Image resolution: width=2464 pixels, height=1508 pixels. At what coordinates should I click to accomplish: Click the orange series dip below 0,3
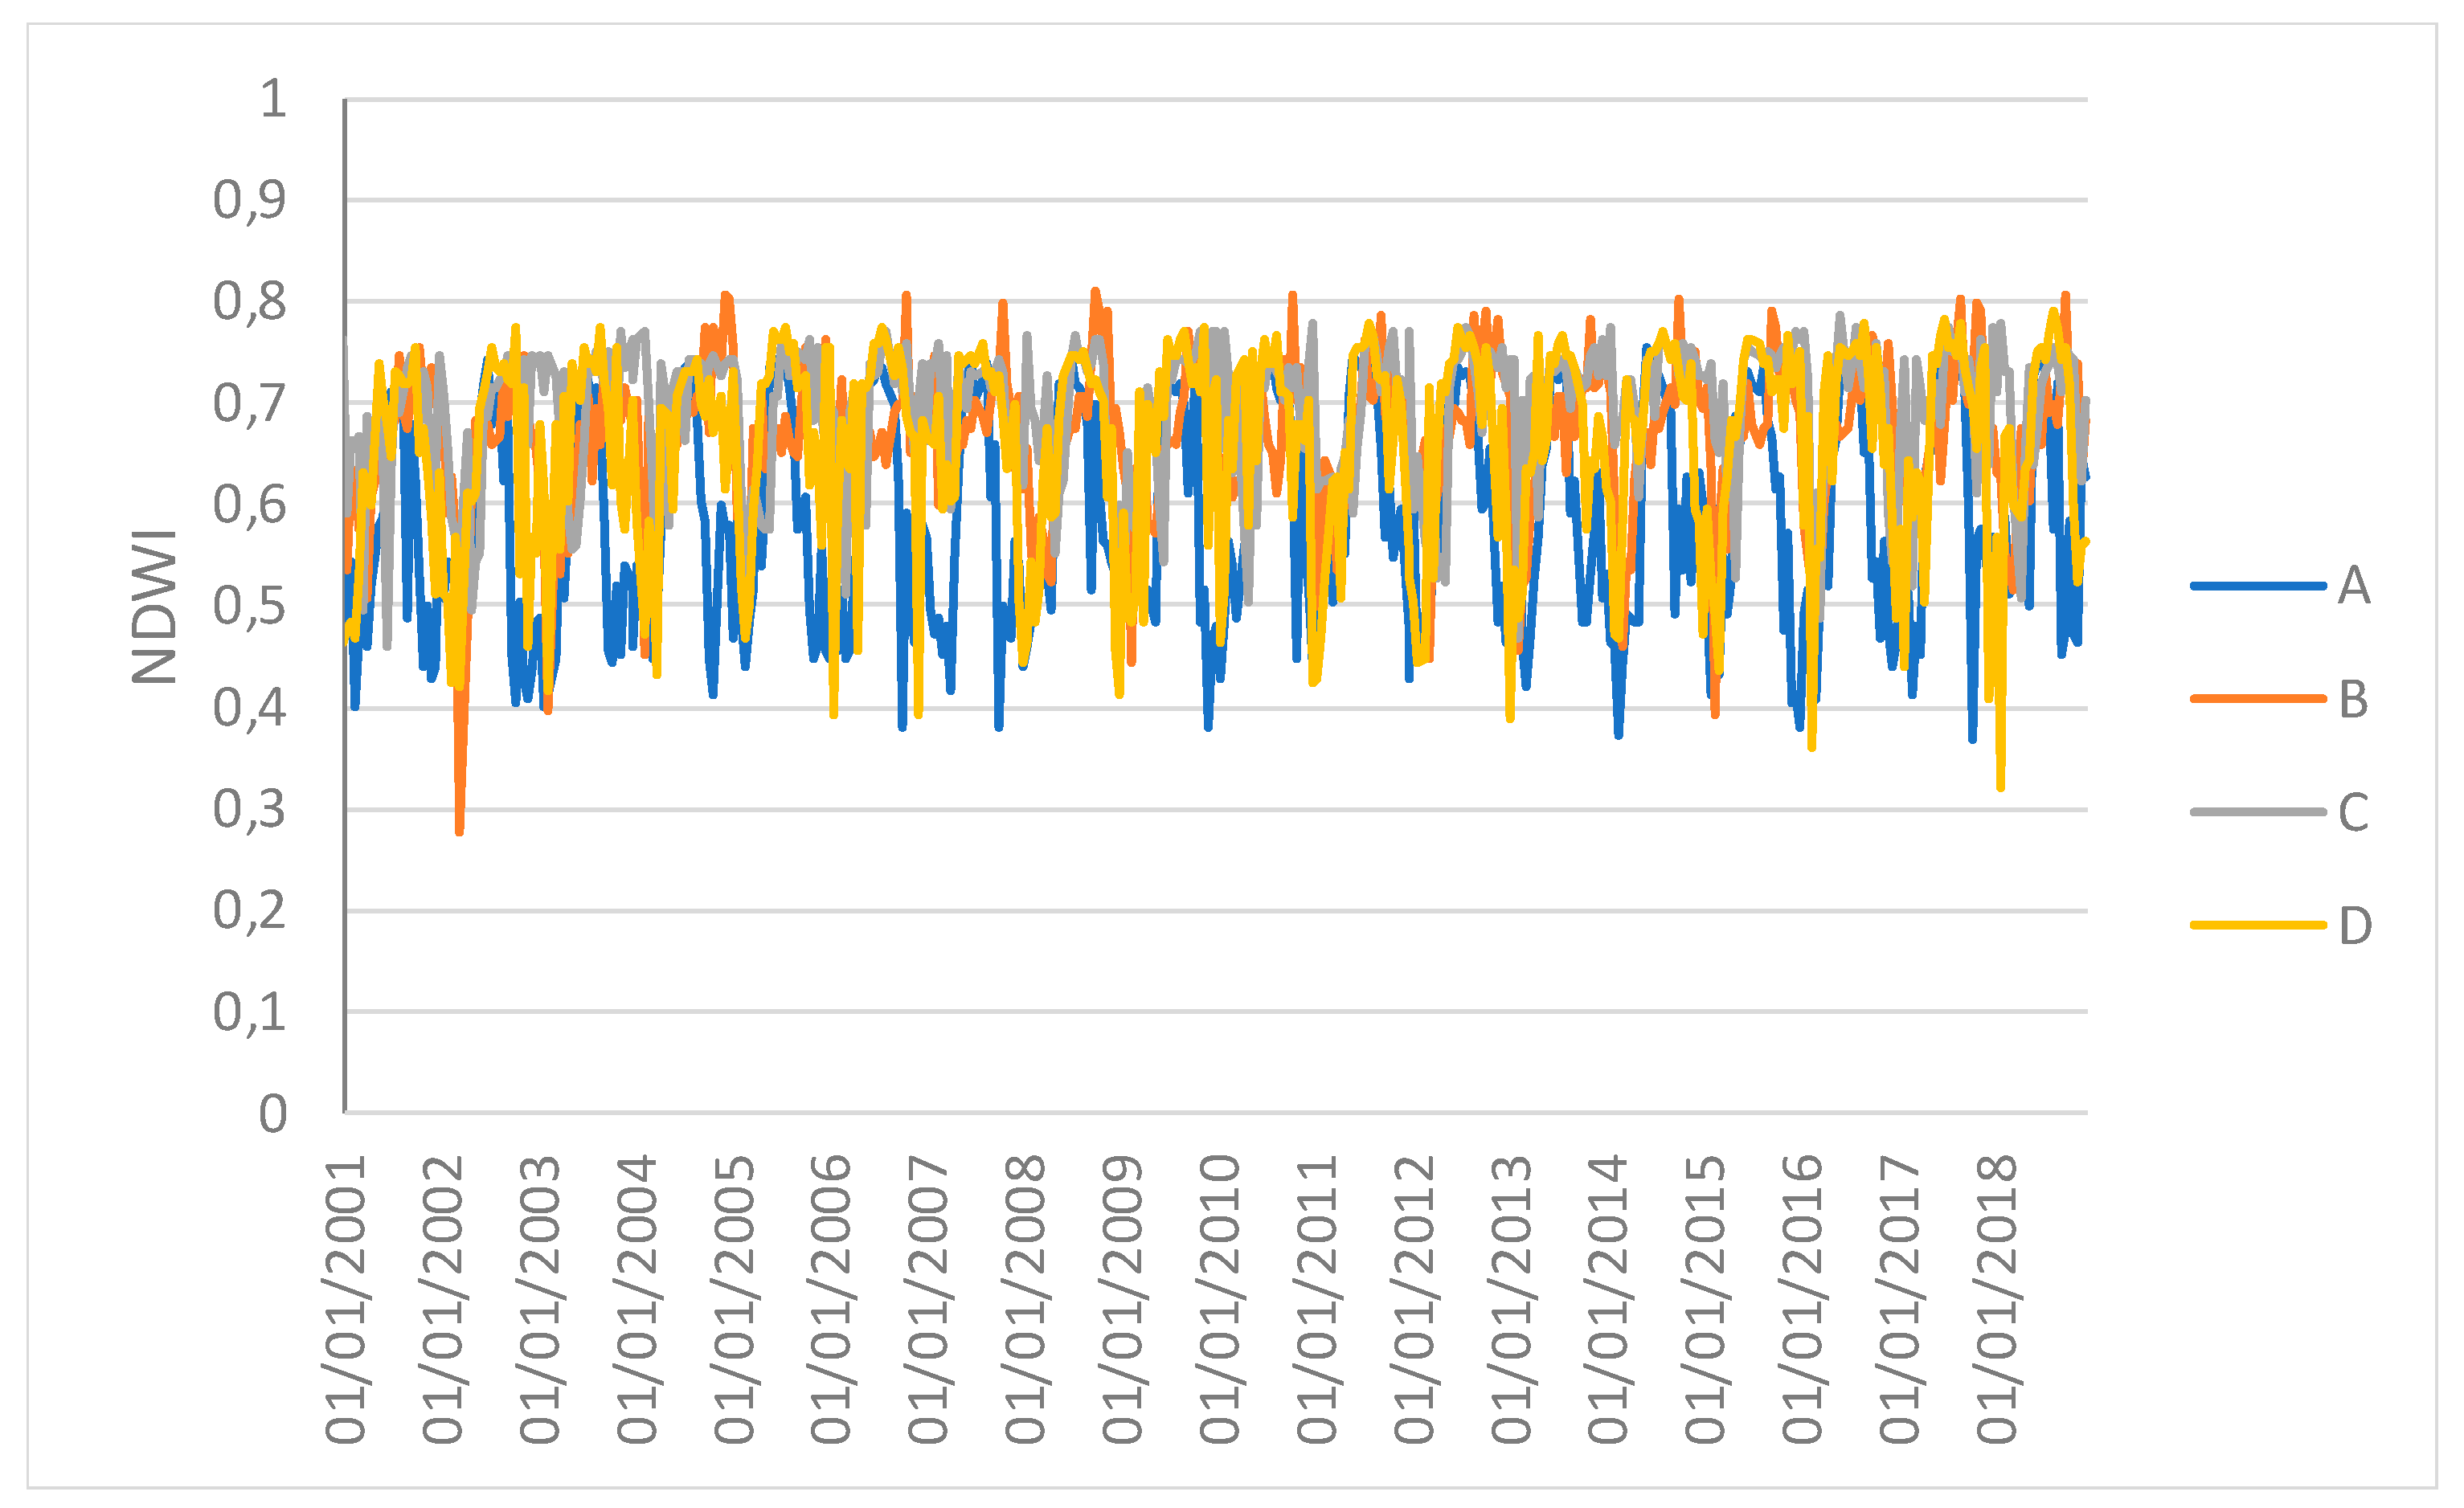(x=459, y=826)
